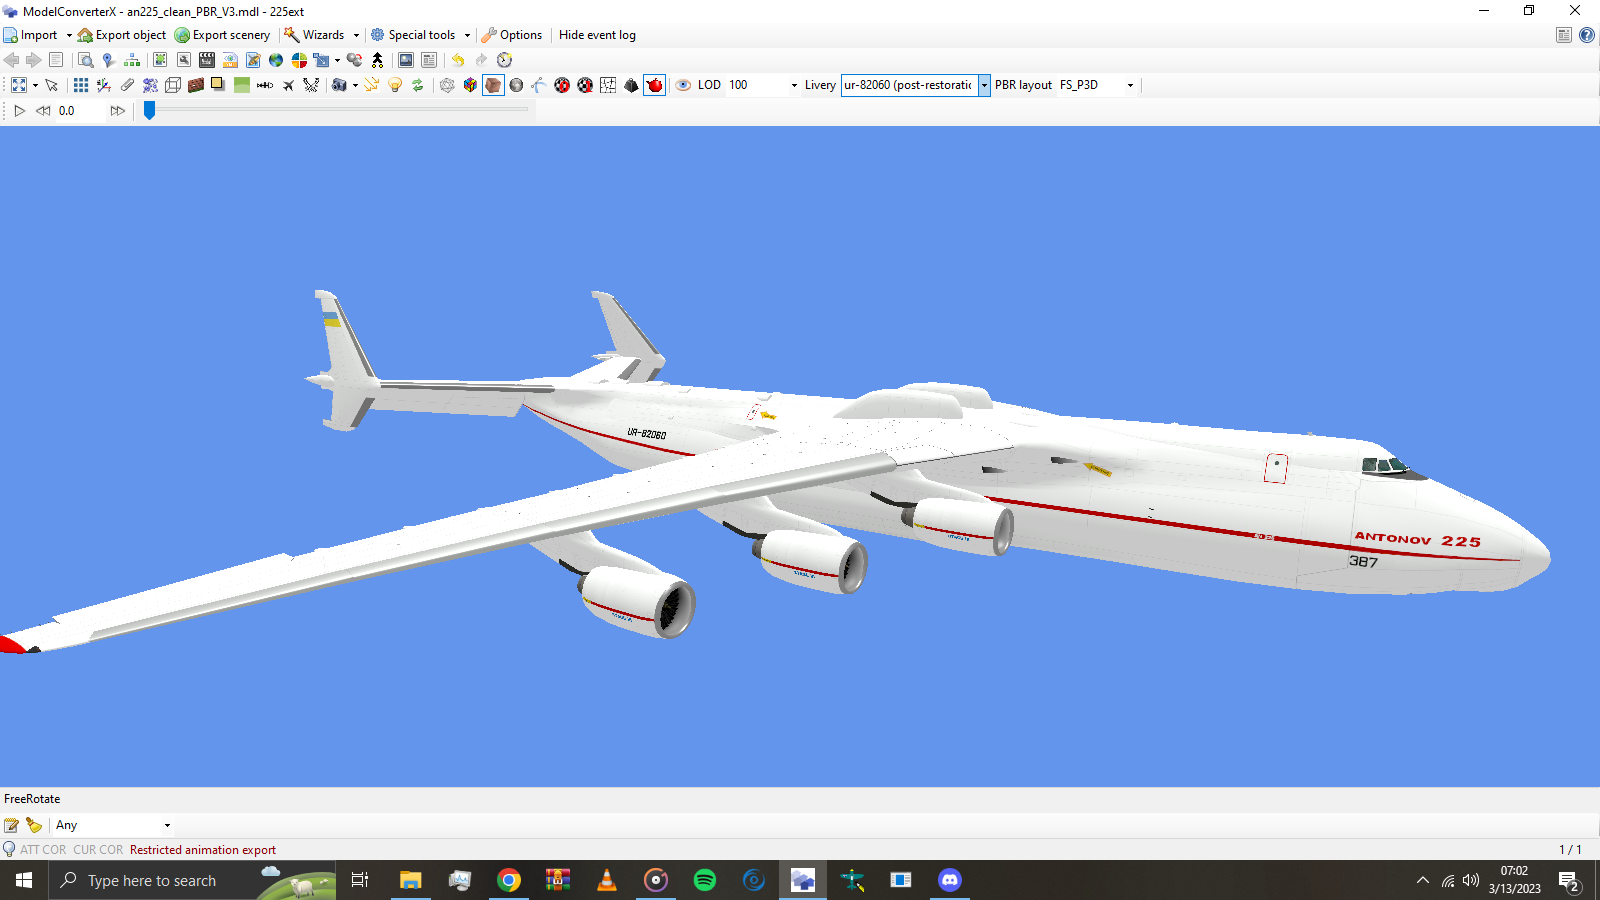Click the blue camera icon
Screen dimensions: 1600x900
[339, 85]
